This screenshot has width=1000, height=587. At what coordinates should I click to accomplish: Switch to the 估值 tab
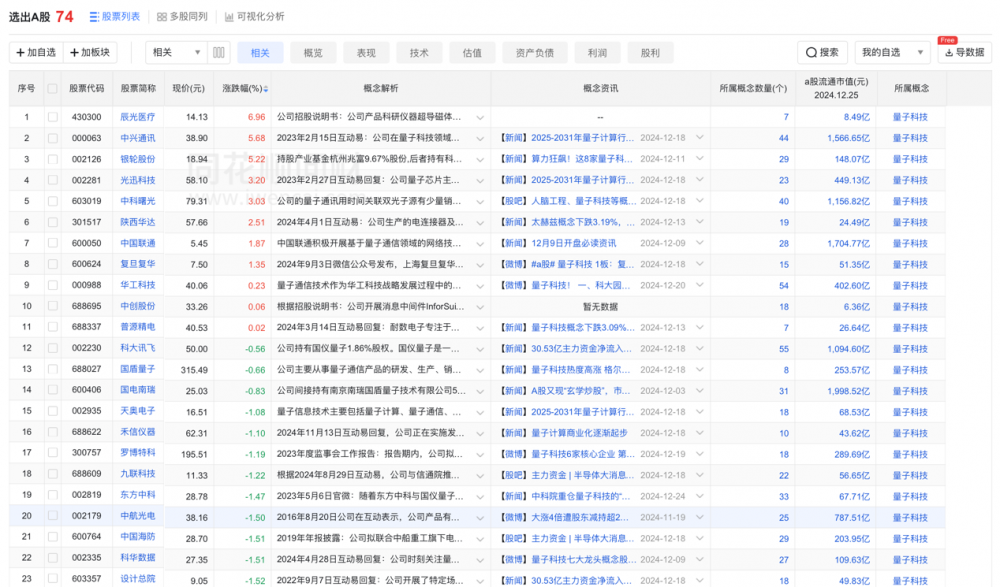(472, 52)
